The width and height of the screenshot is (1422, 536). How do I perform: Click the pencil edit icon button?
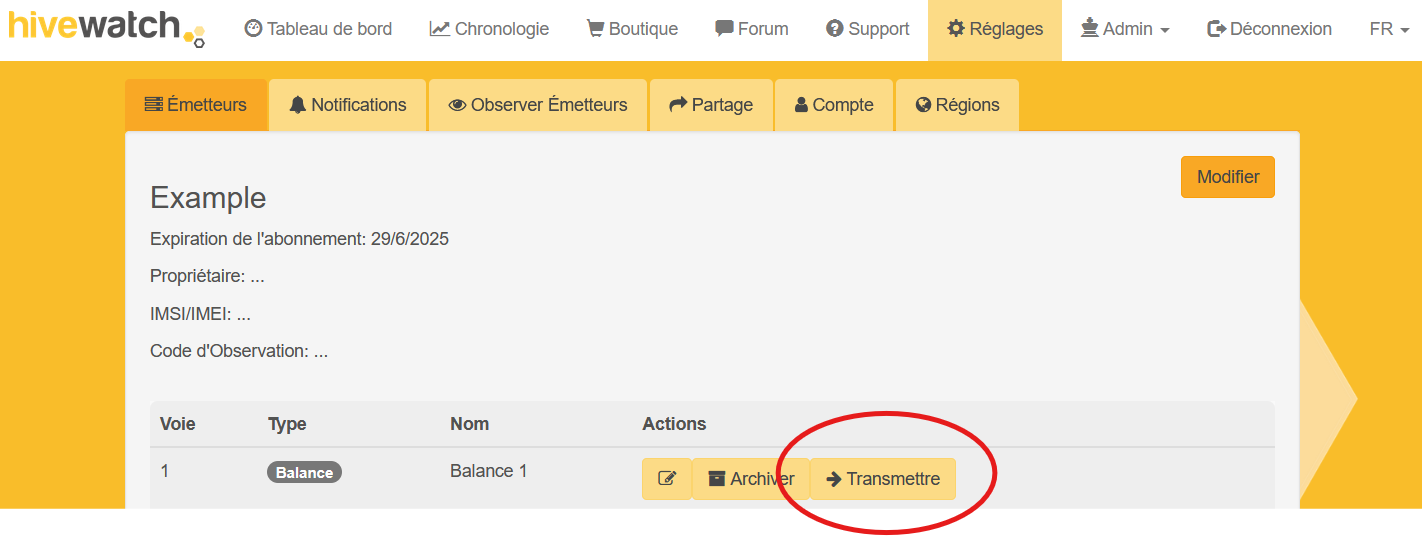[x=667, y=479]
